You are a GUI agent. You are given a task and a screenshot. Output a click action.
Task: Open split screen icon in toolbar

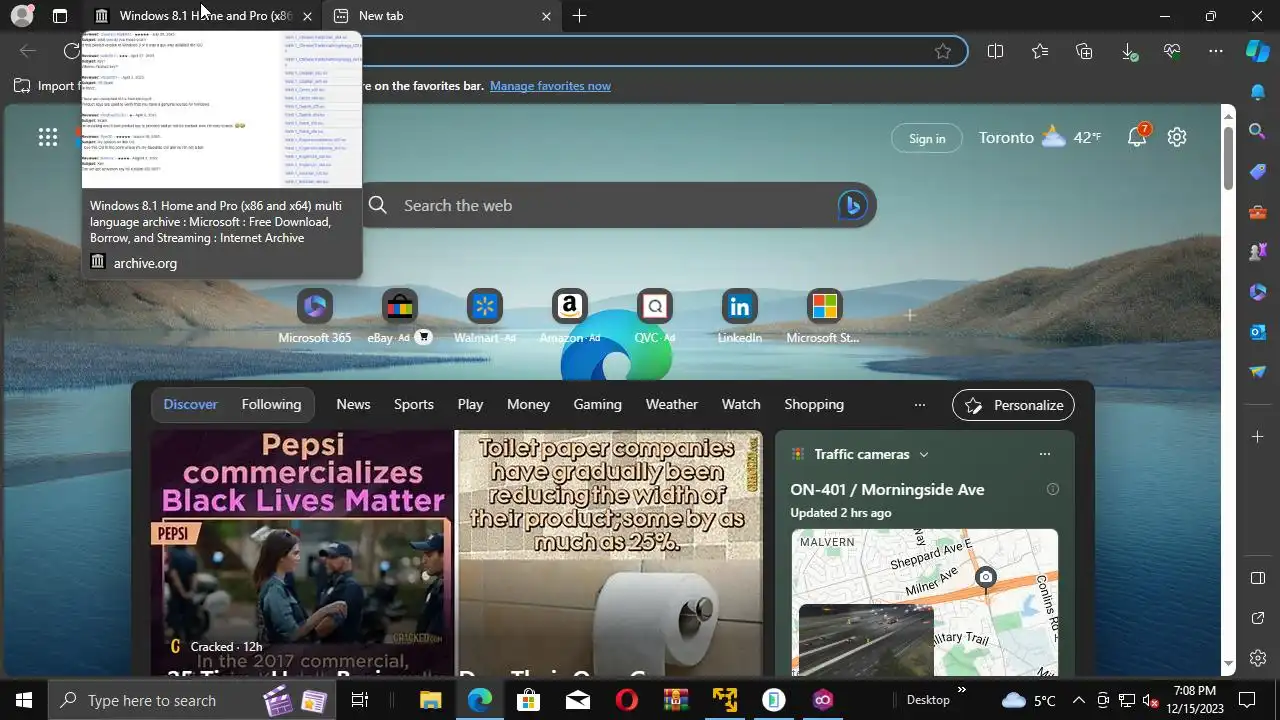[995, 51]
